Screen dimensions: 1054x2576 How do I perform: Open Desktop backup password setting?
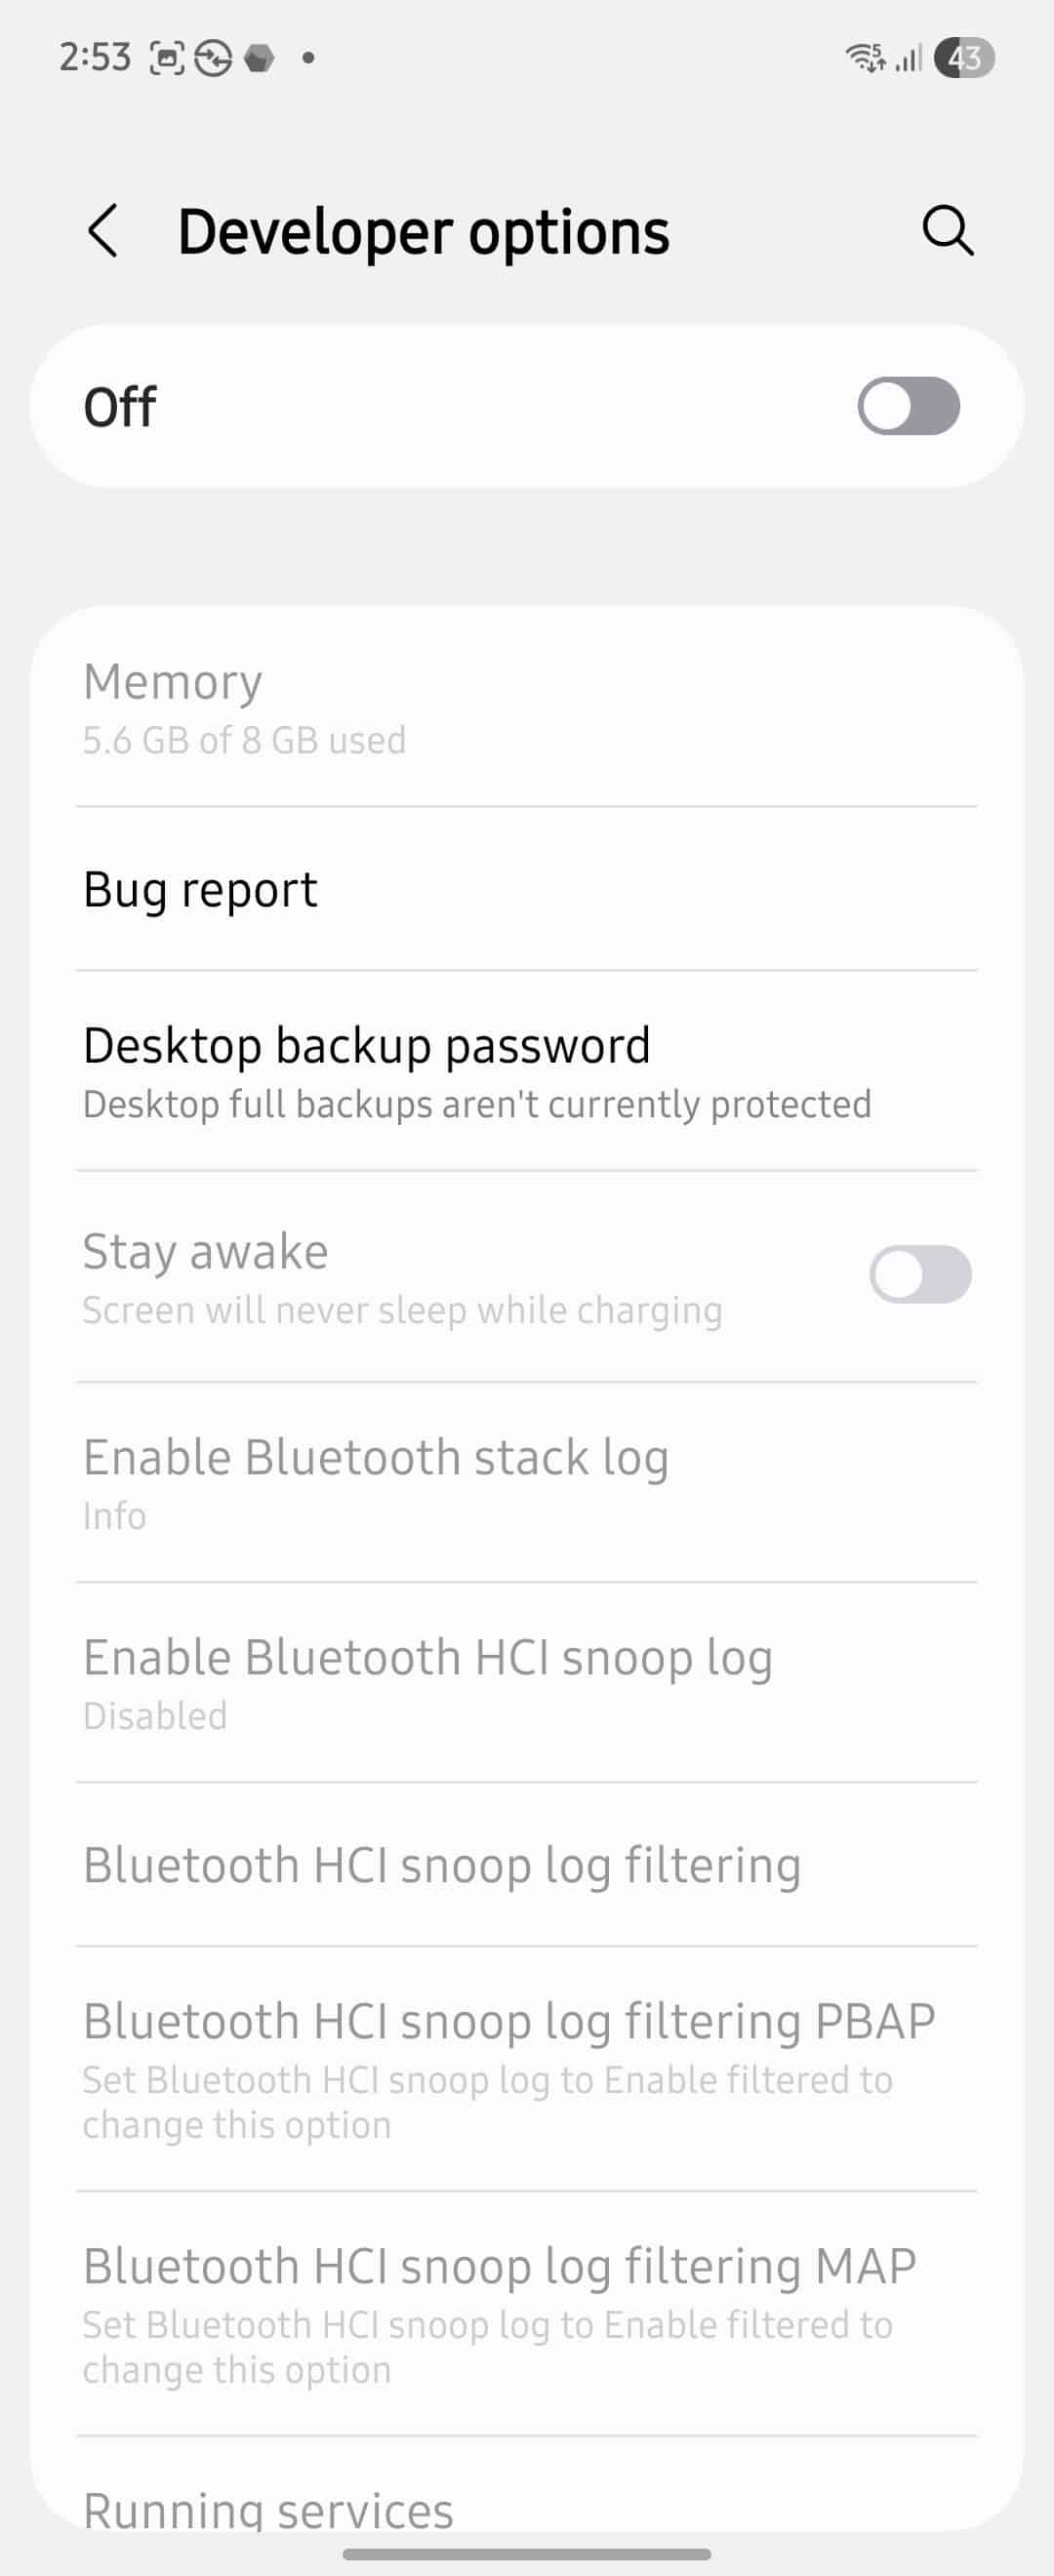click(527, 1070)
